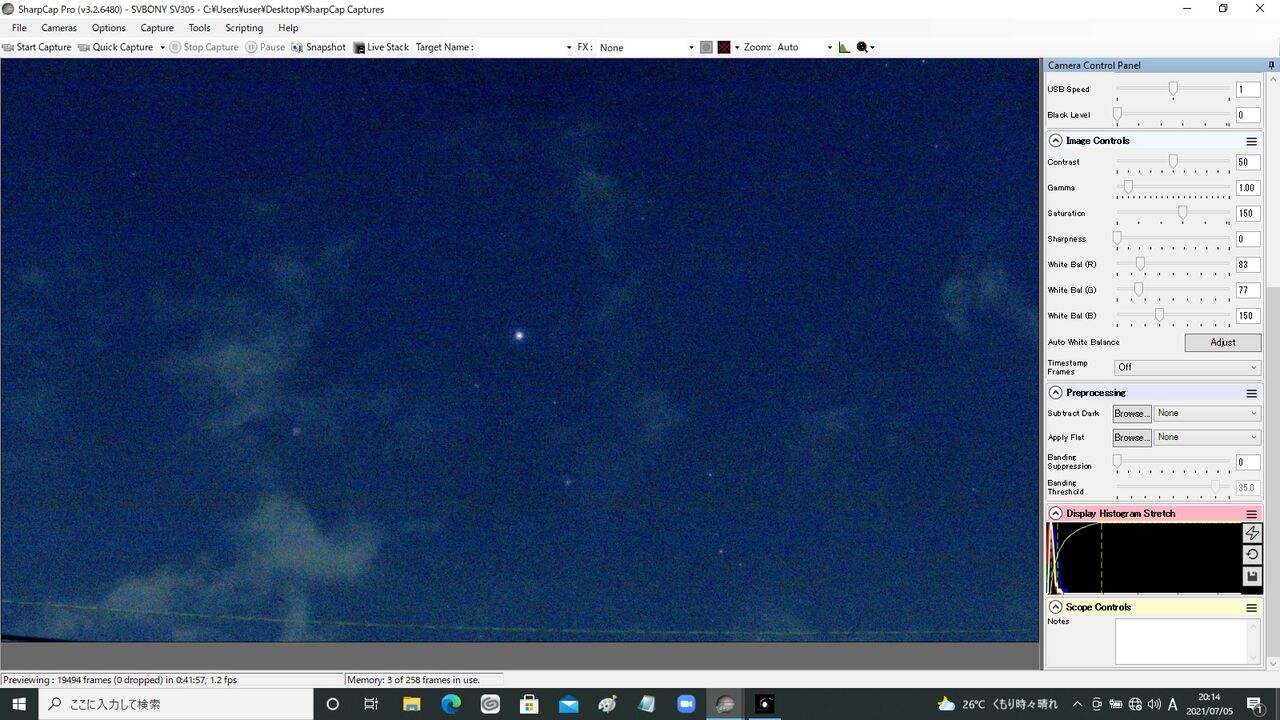Open the Microsoft Store taskbar icon
This screenshot has height=720, width=1280.
(x=529, y=704)
